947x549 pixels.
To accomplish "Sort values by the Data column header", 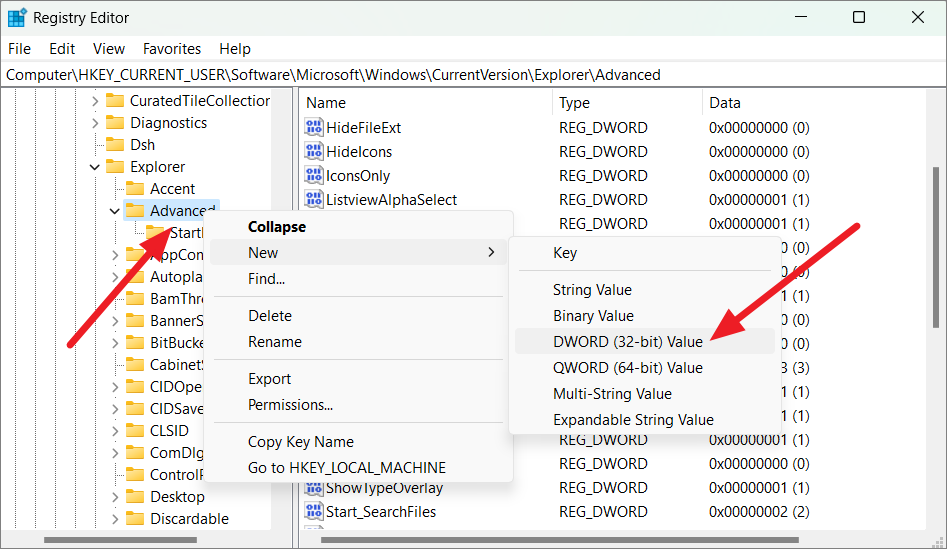I will [x=814, y=103].
